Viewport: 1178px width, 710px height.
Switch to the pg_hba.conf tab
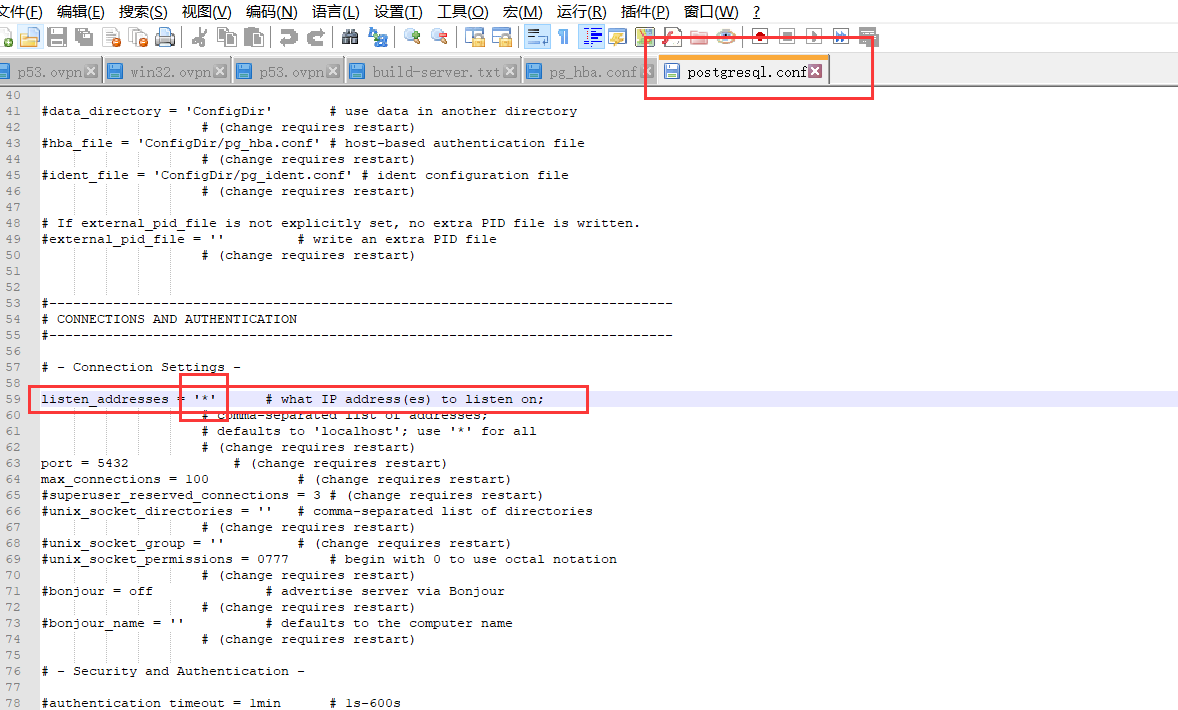[x=591, y=72]
